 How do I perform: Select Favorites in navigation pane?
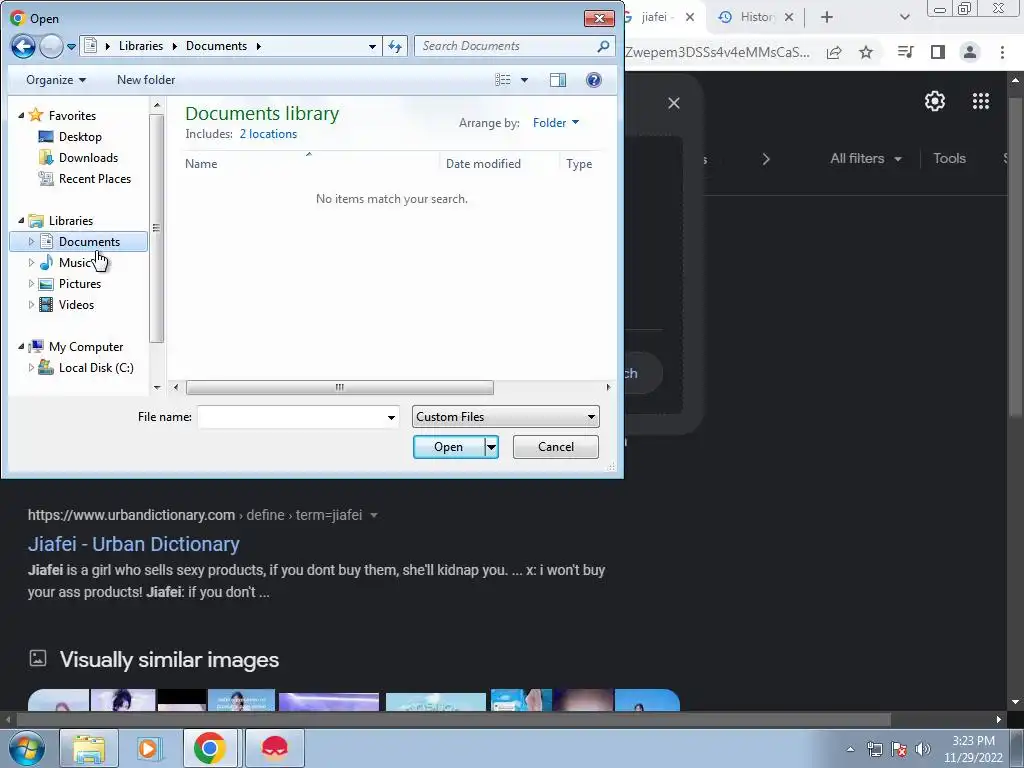(x=72, y=116)
